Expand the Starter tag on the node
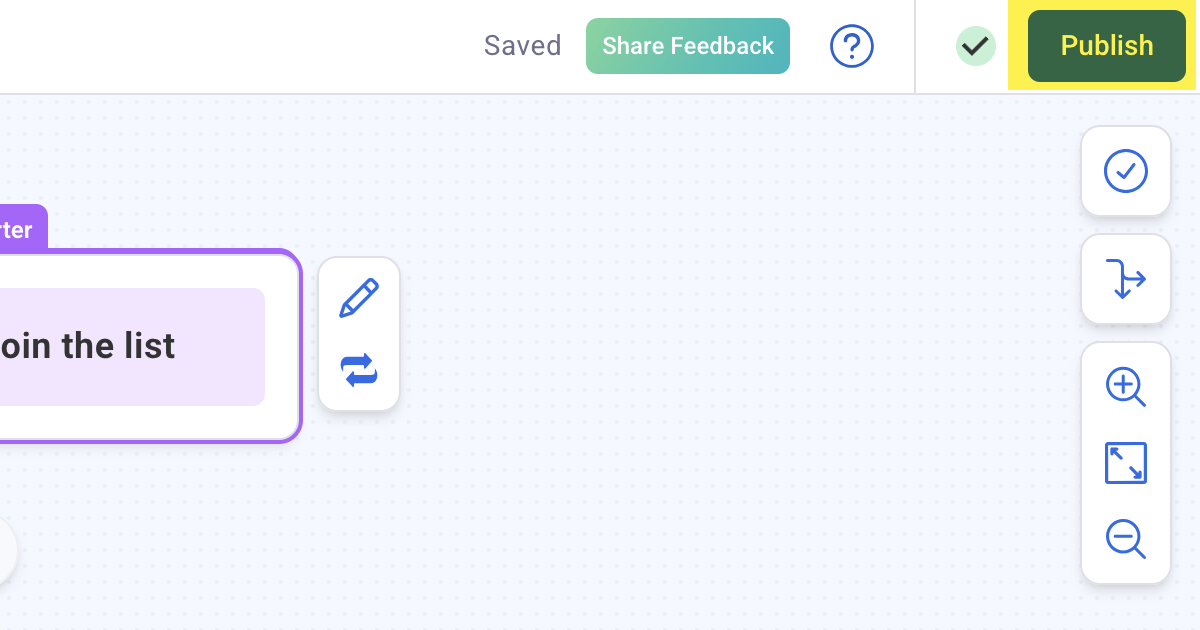The width and height of the screenshot is (1200, 630). 18,229
